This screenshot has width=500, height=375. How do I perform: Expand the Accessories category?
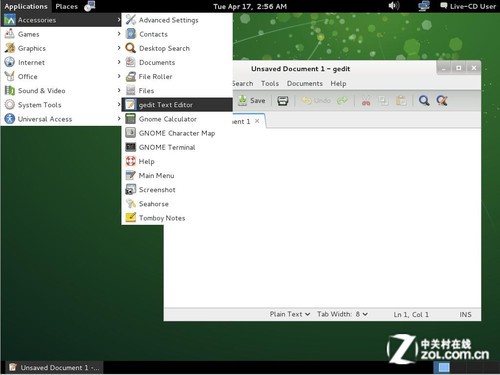[x=61, y=20]
